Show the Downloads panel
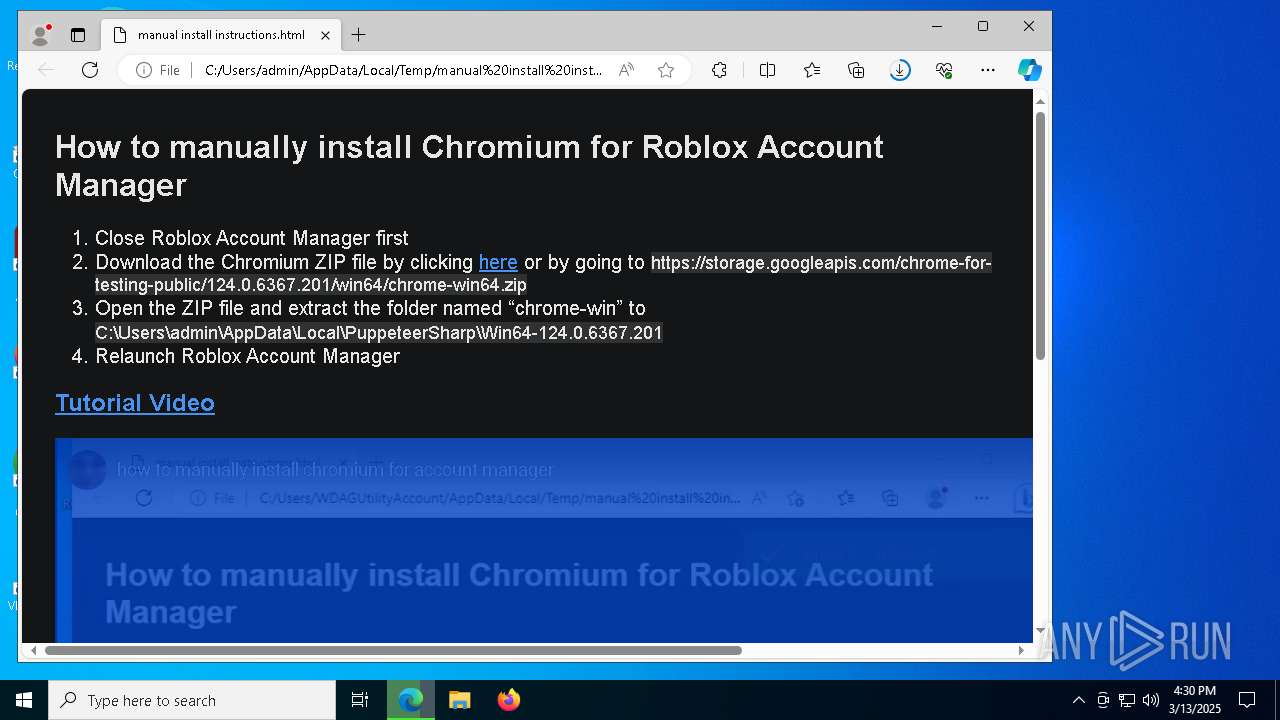 pyautogui.click(x=900, y=70)
